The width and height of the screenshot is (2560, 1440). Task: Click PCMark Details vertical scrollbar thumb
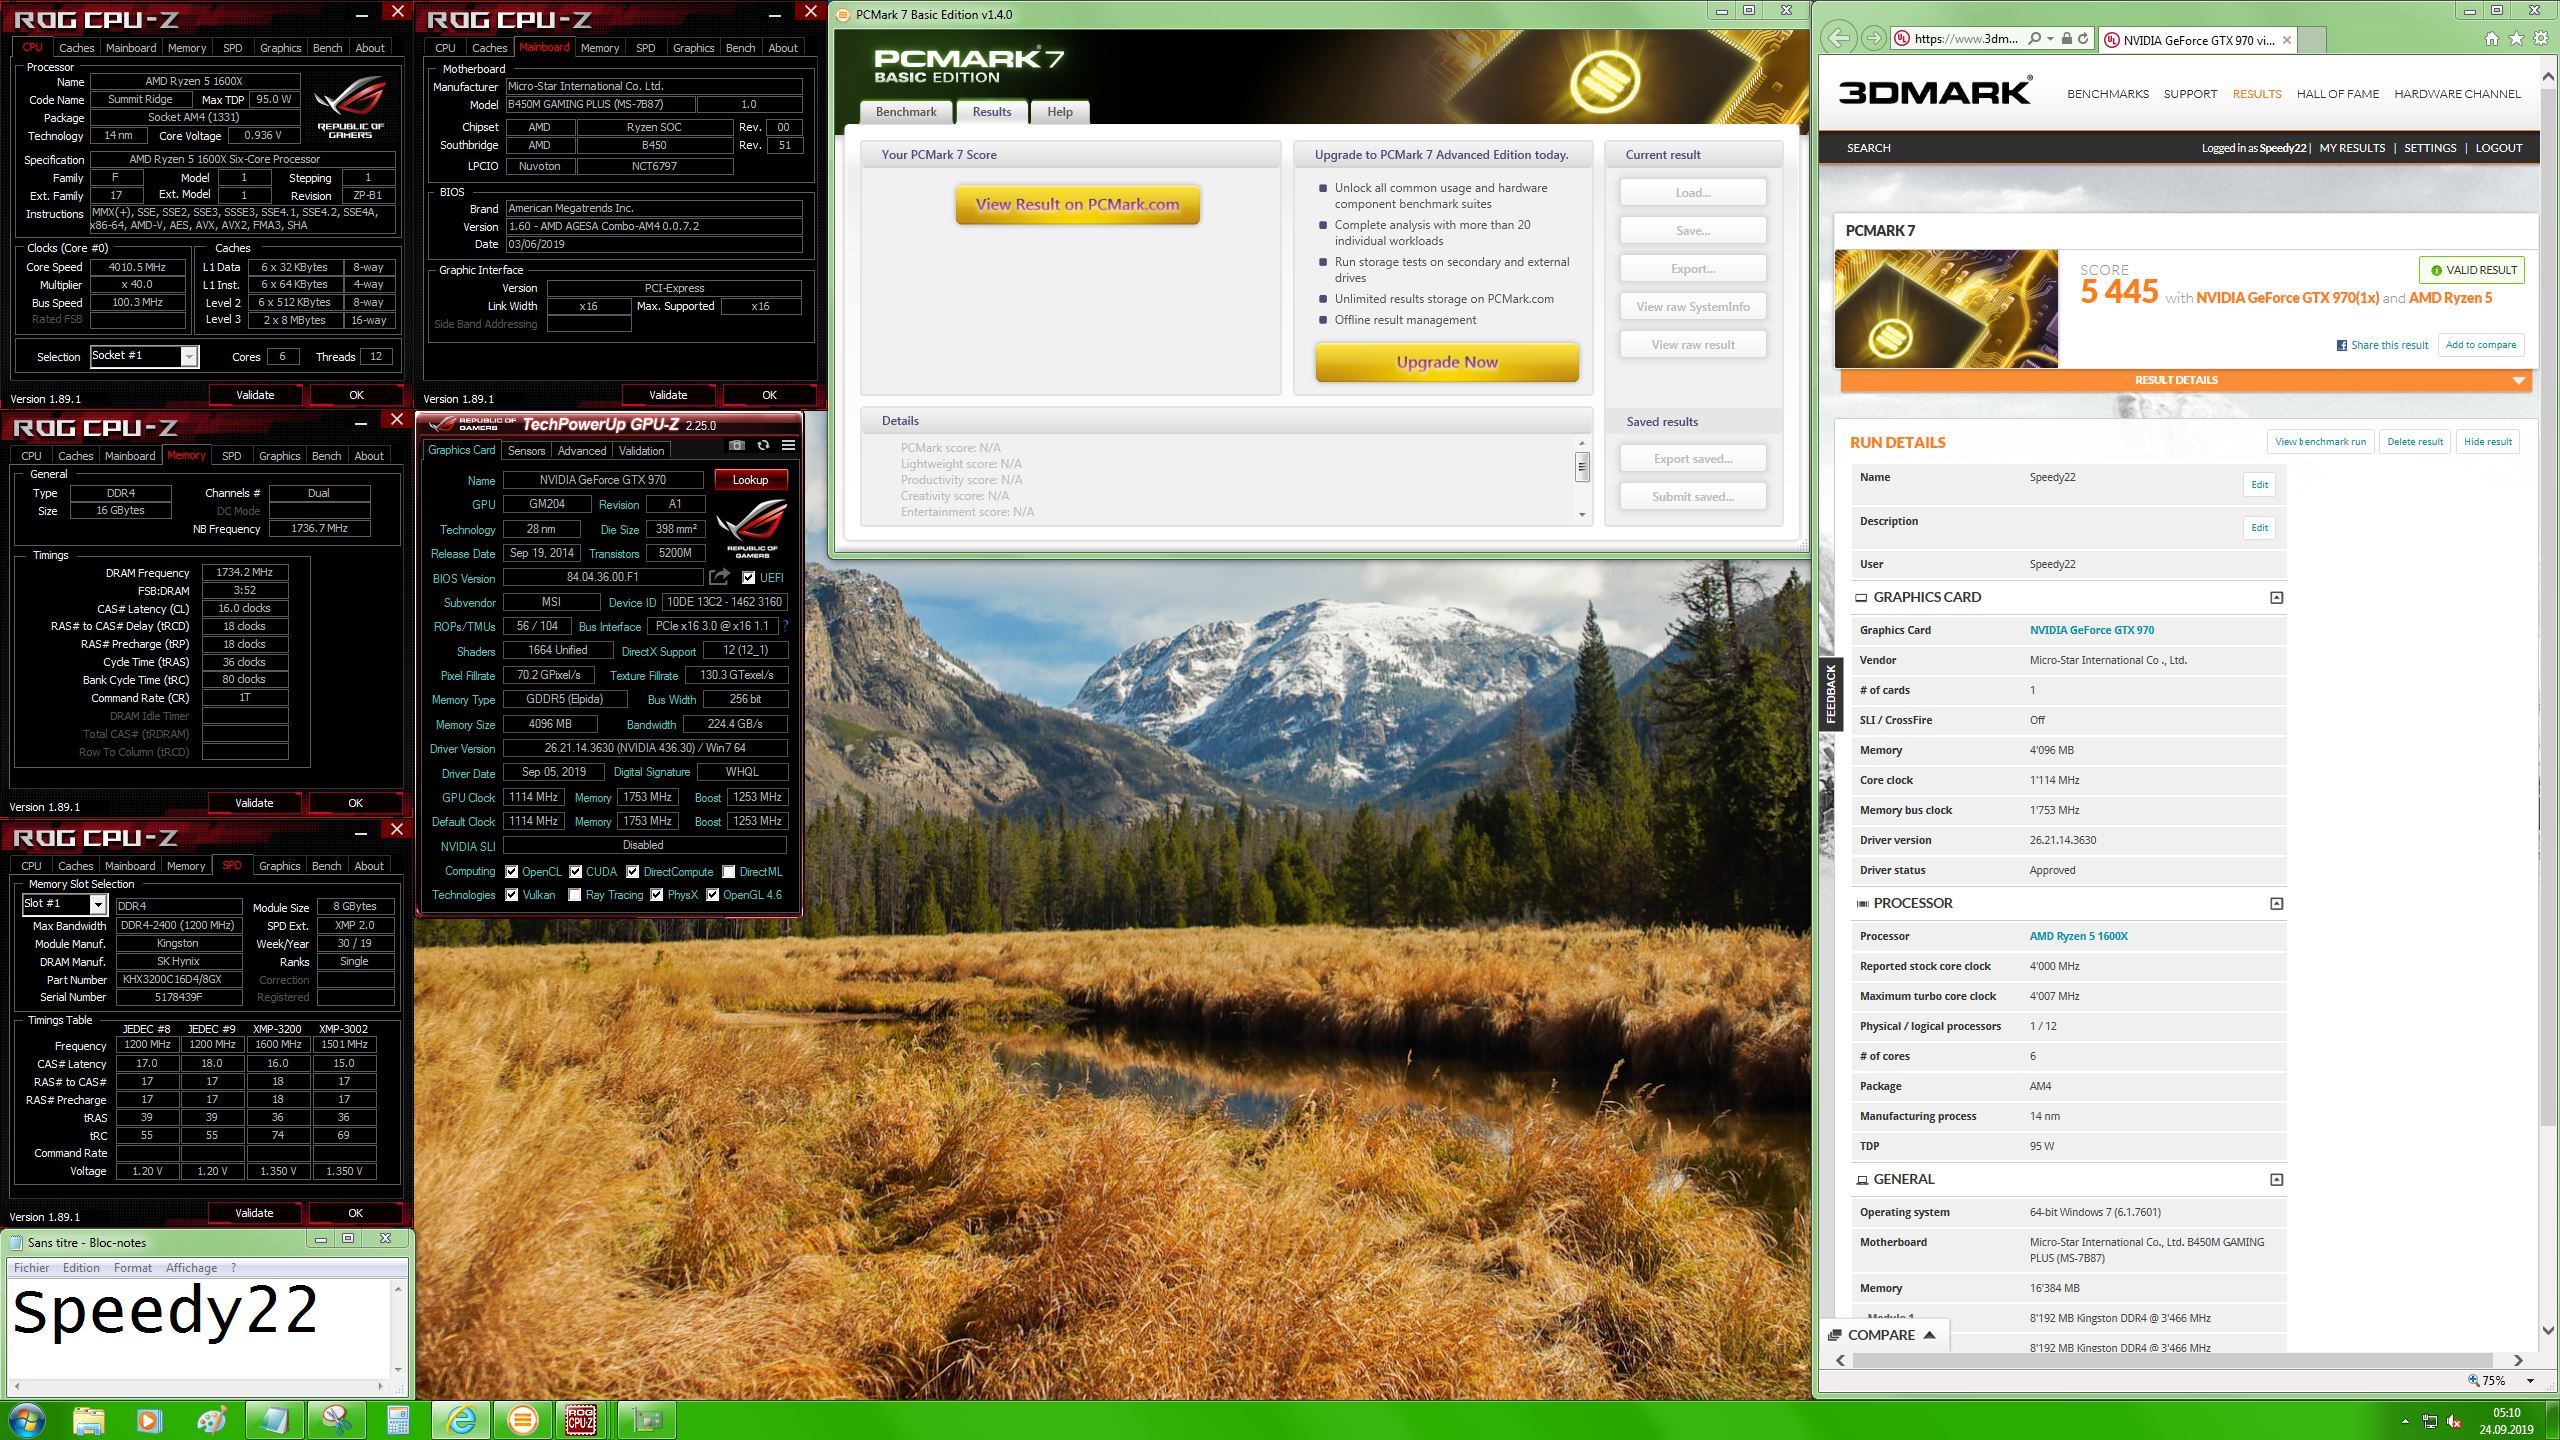1582,467
